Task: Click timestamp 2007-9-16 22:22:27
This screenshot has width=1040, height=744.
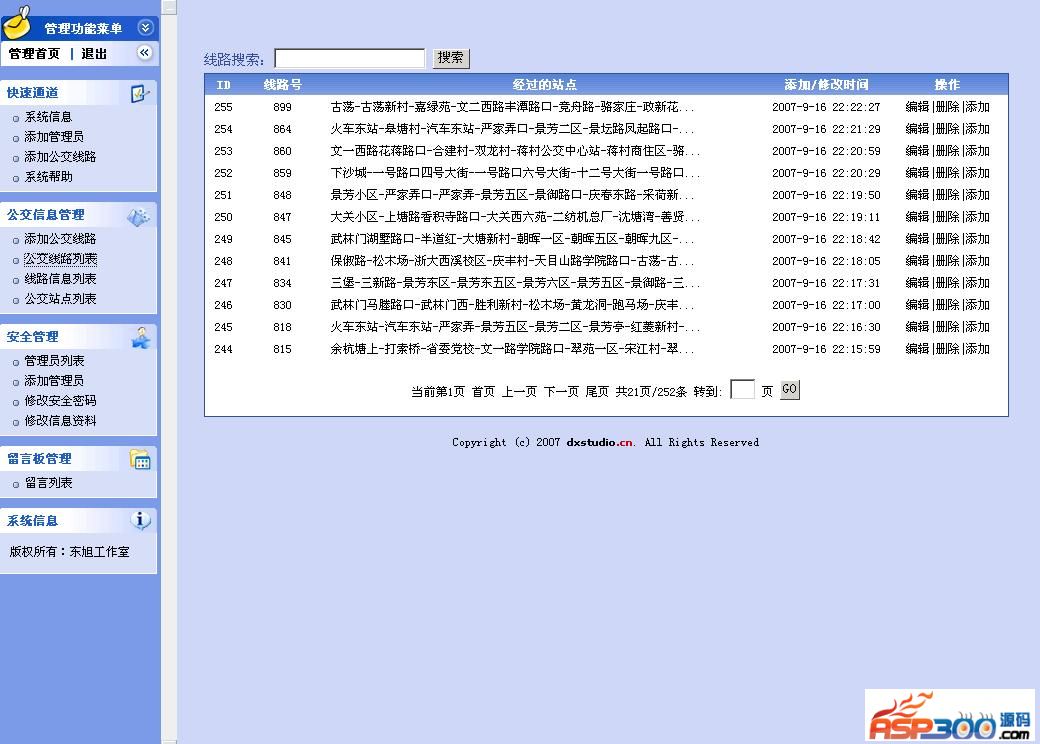Action: pyautogui.click(x=826, y=107)
